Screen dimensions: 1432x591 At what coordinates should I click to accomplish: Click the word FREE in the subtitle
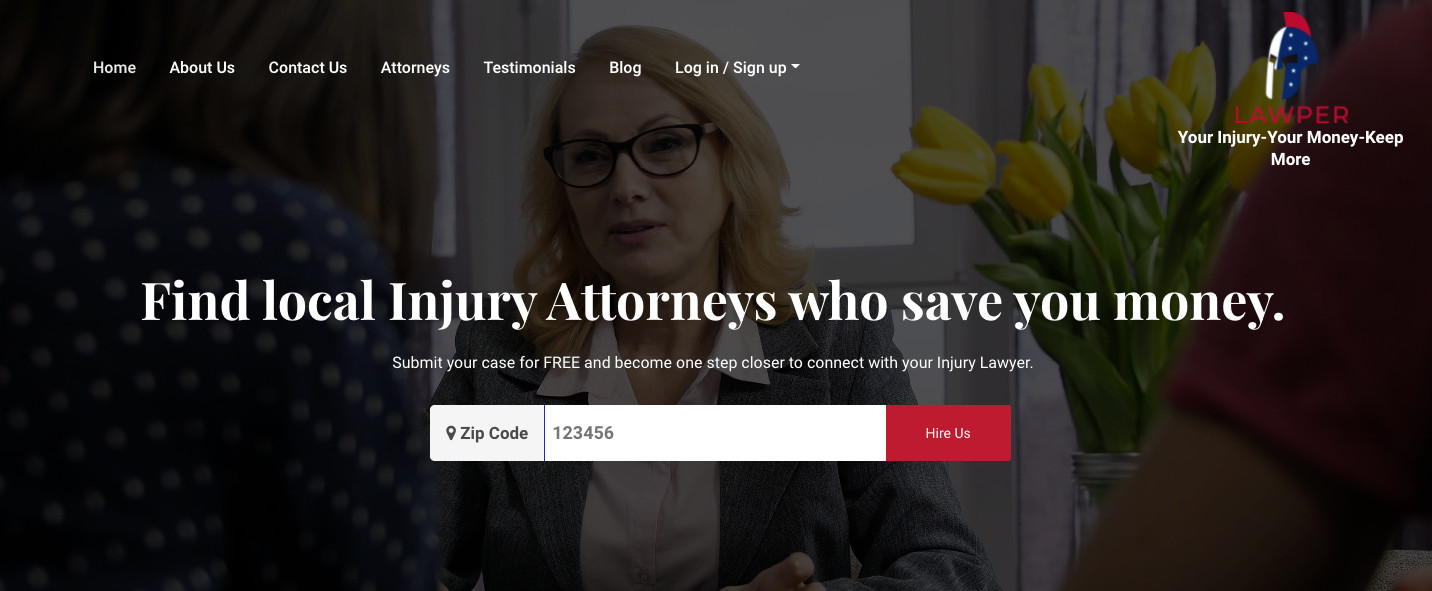(561, 363)
